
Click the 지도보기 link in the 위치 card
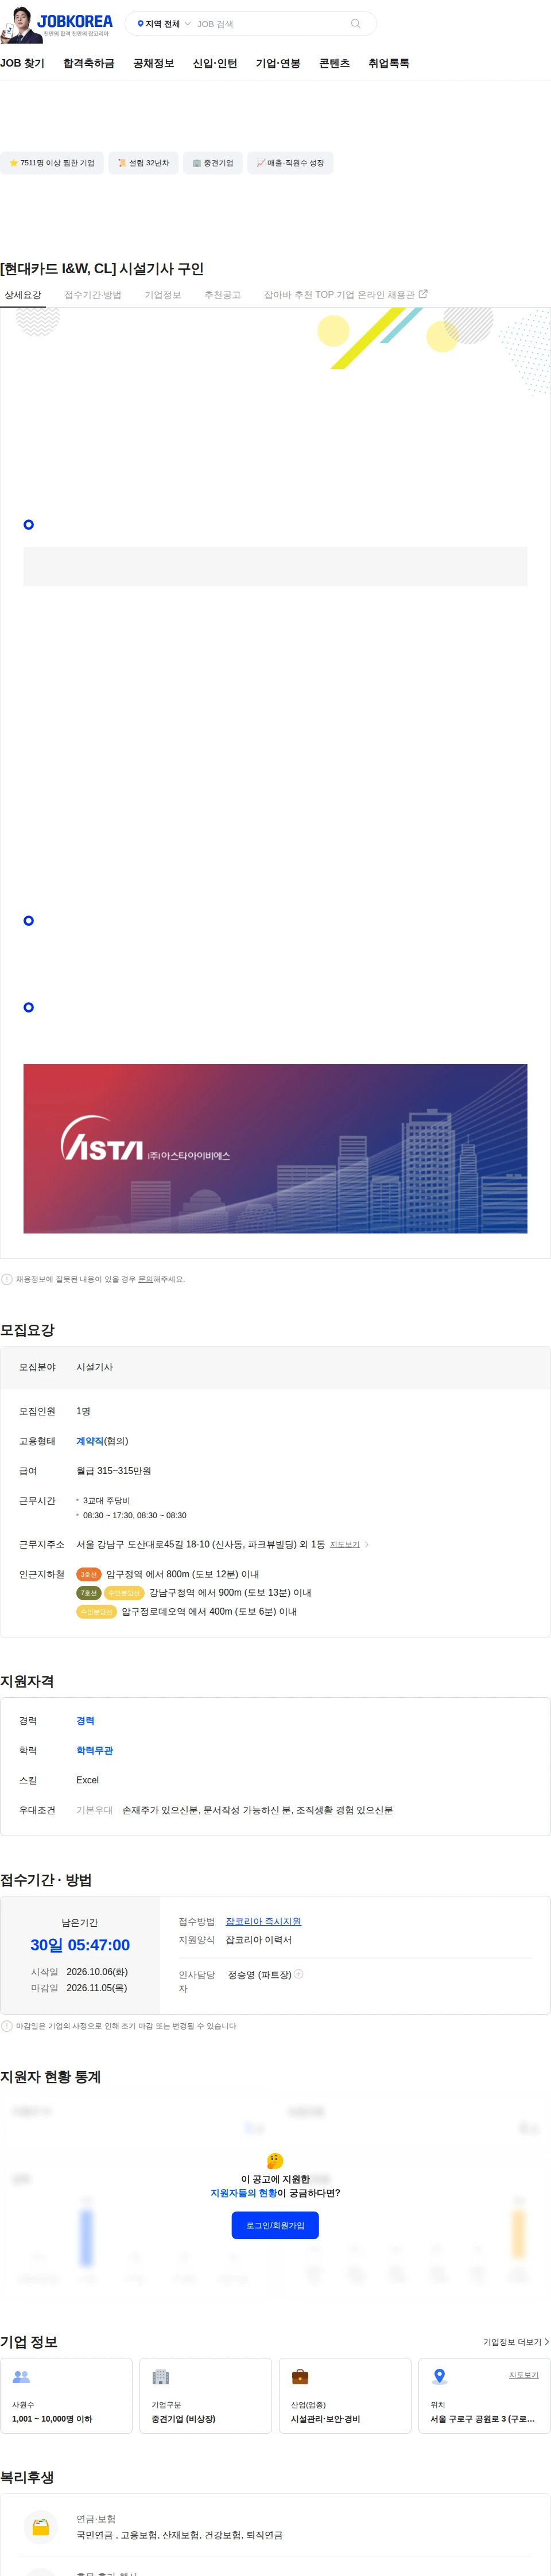[524, 2375]
